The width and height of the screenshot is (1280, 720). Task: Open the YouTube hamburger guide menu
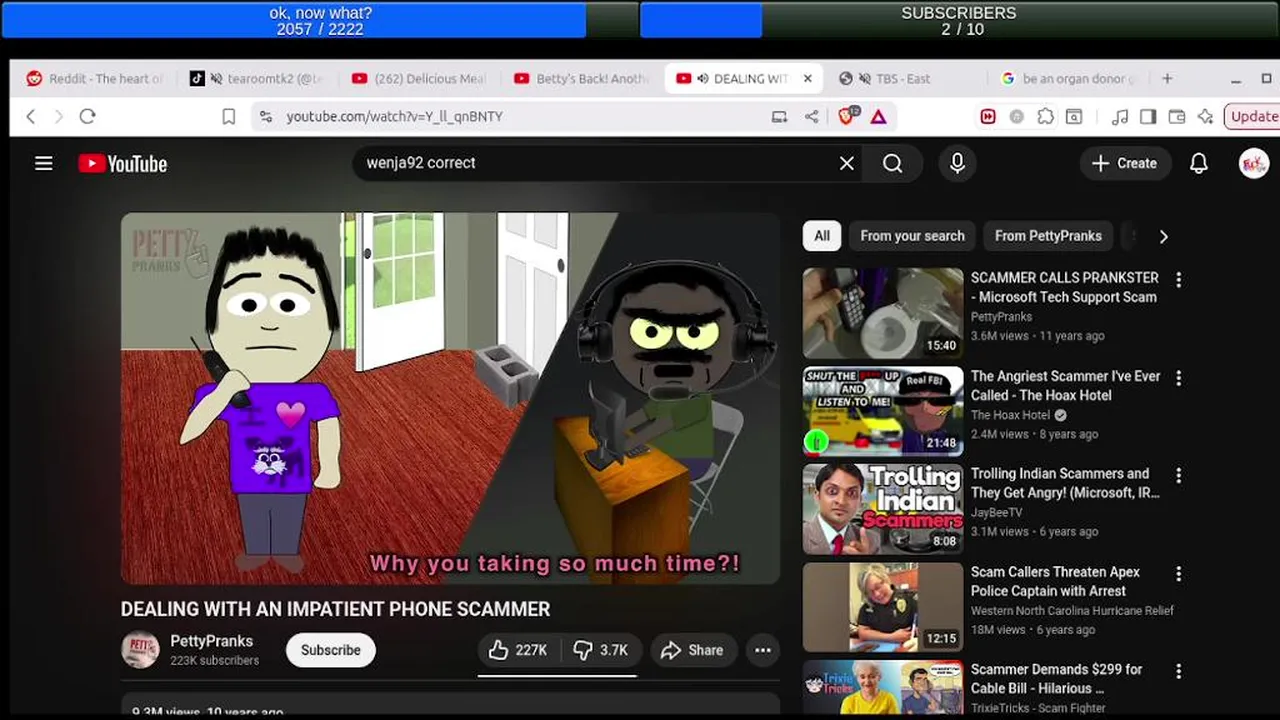coord(43,163)
